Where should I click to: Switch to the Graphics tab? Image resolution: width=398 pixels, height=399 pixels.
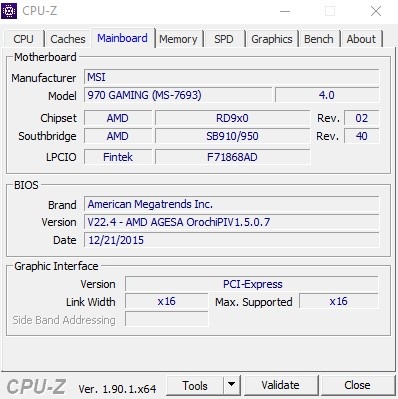[272, 39]
